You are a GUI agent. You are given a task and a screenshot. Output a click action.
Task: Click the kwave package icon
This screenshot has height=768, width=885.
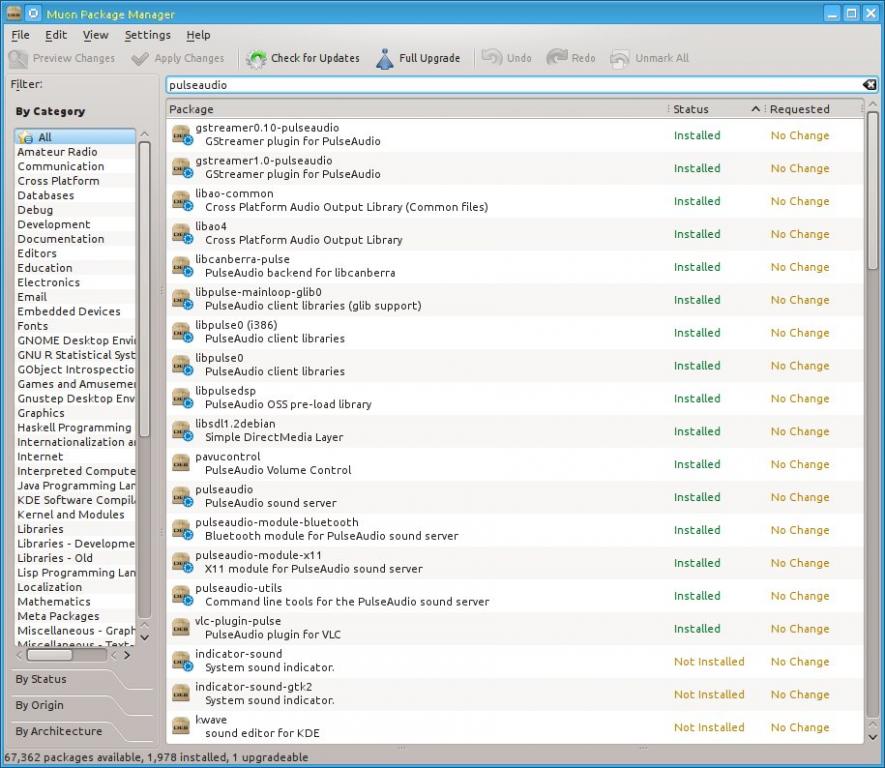[x=181, y=727]
